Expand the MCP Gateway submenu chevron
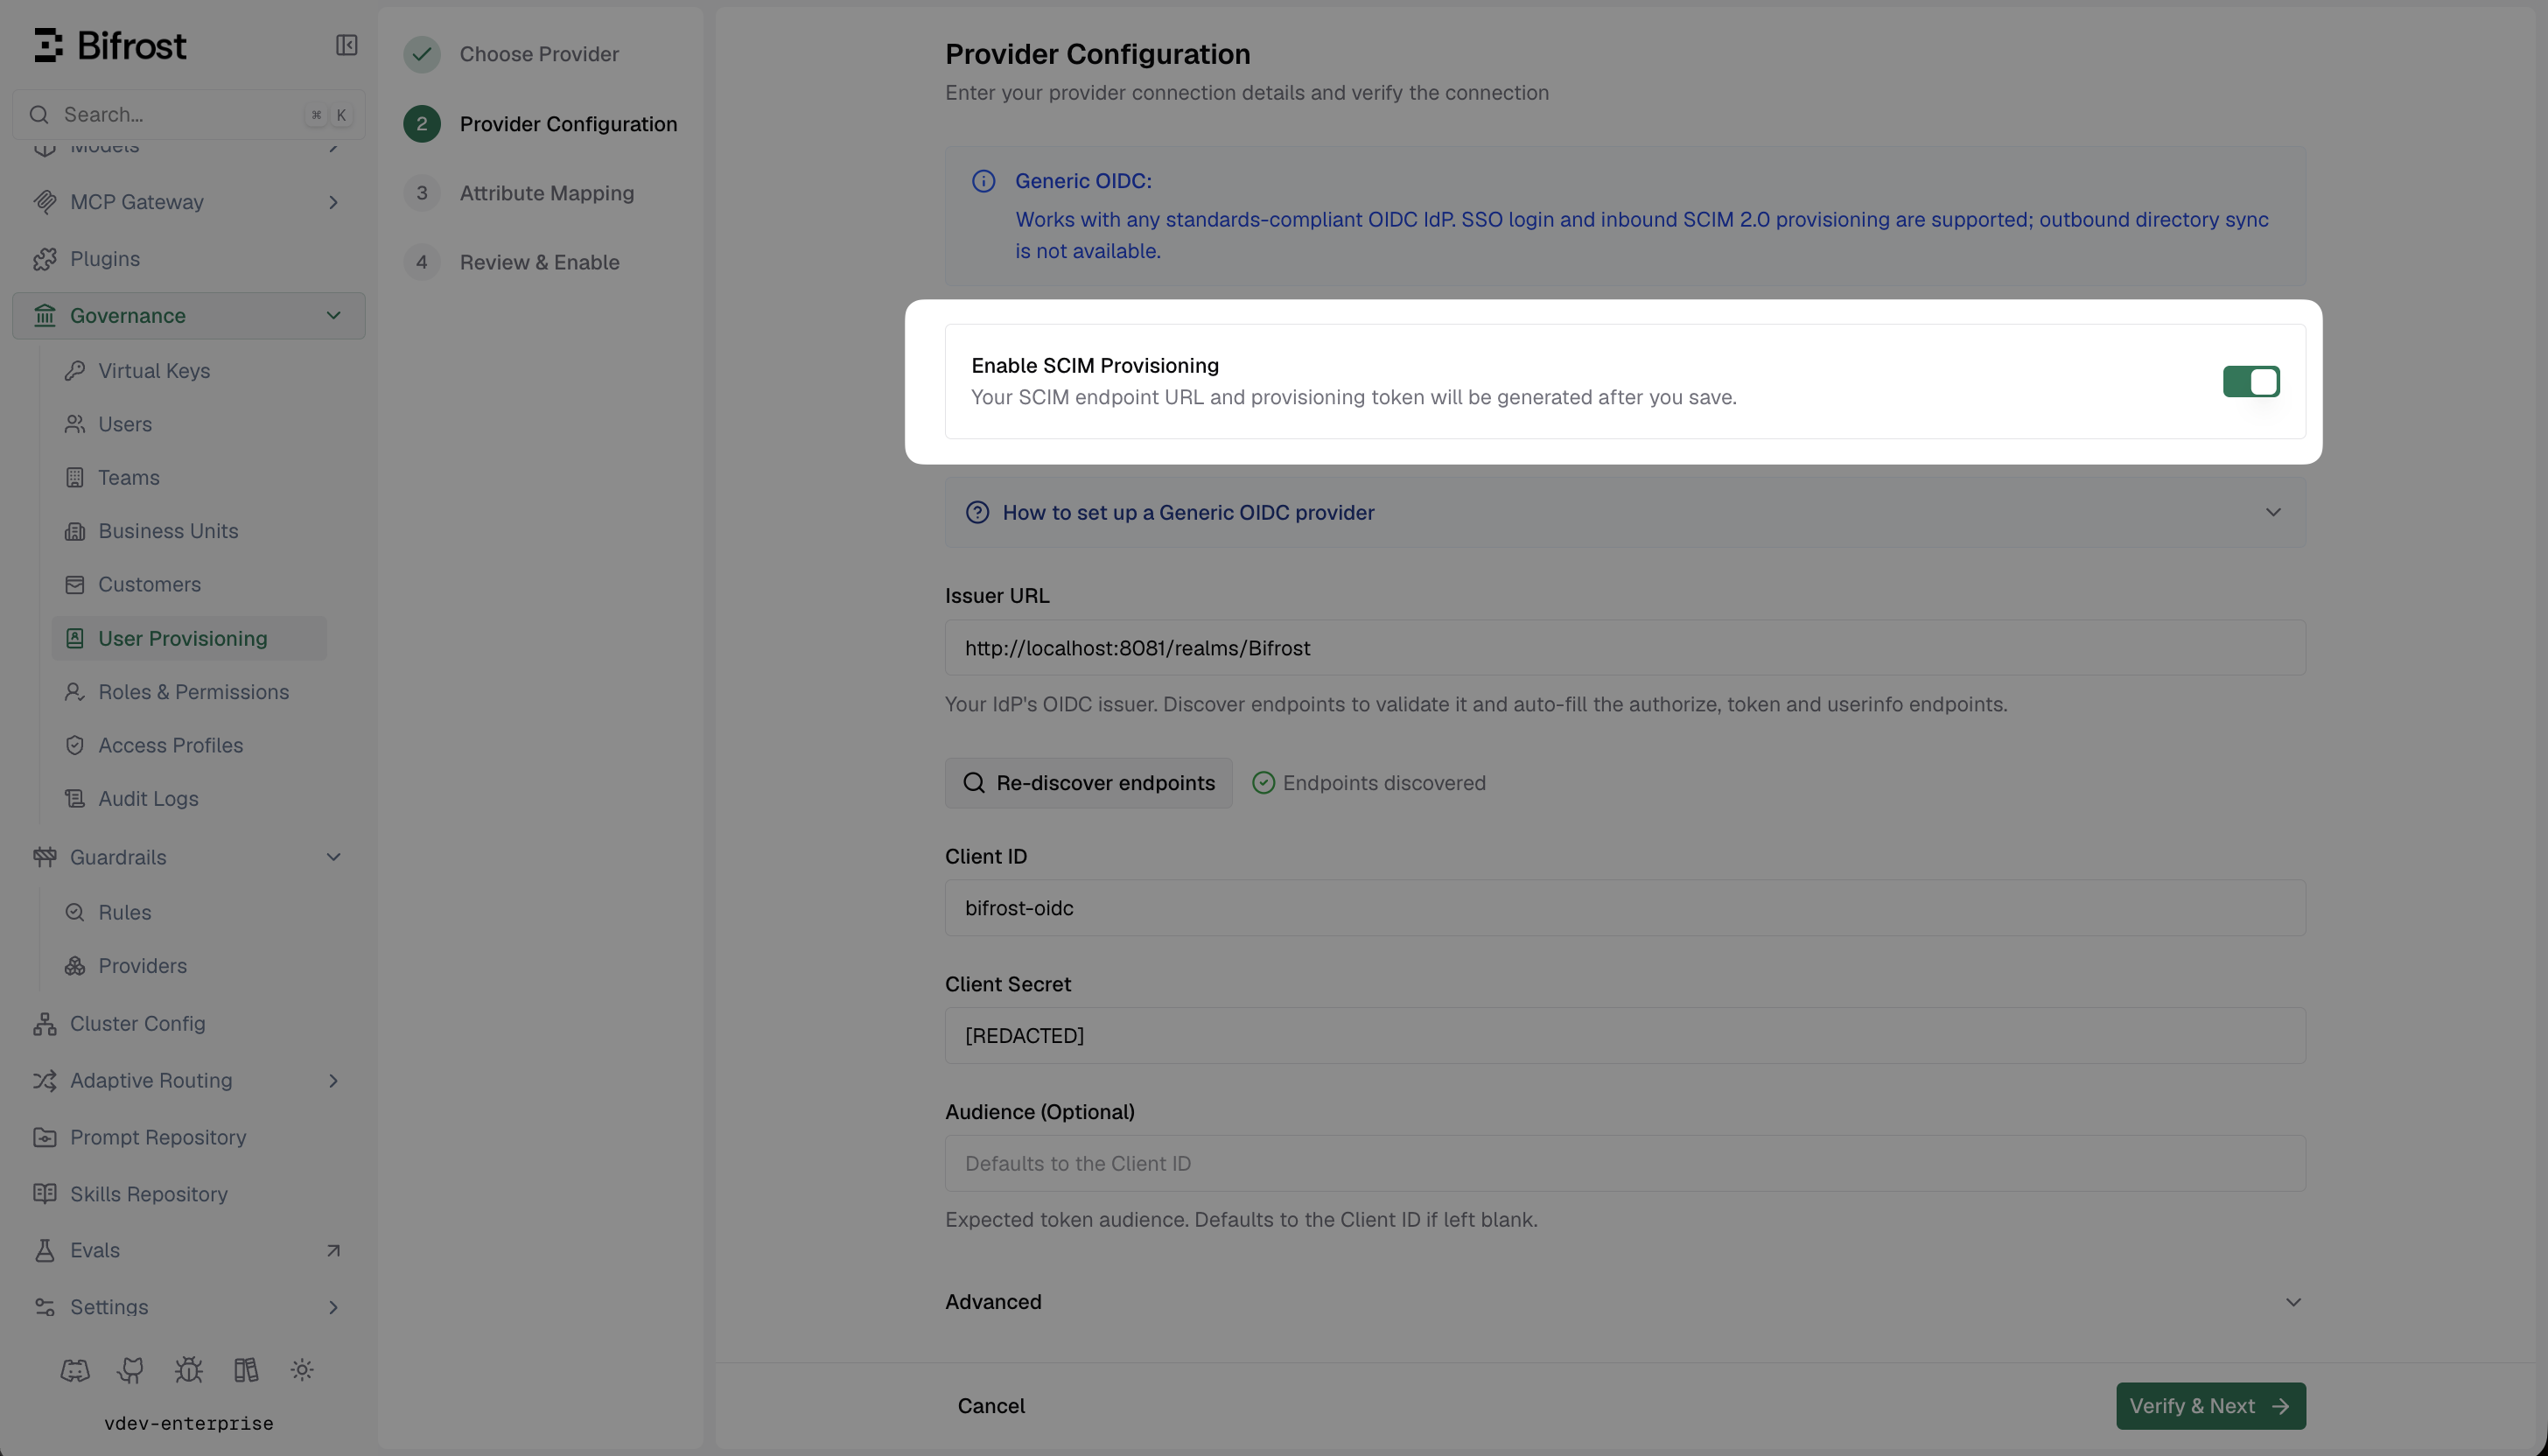Viewport: 2548px width, 1456px height. coord(333,202)
